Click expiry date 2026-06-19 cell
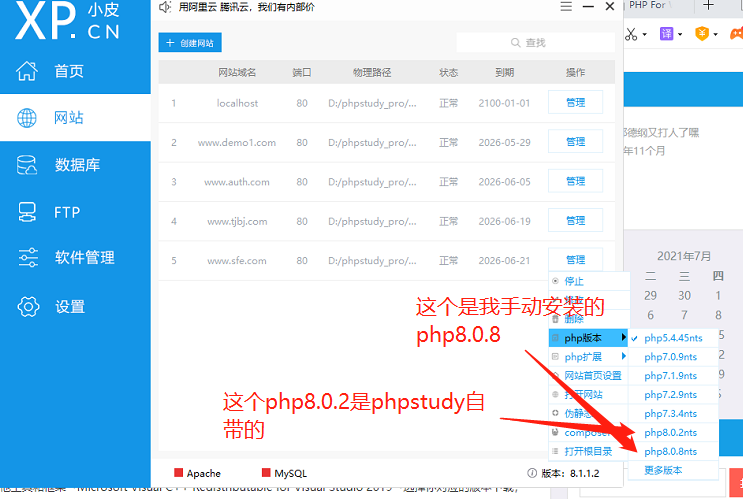This screenshot has height=499, width=743. (504, 221)
